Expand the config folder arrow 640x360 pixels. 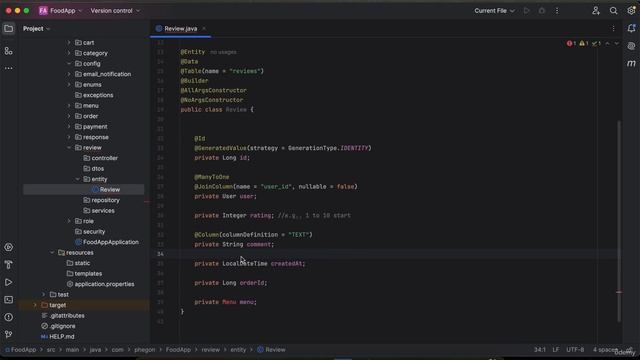click(69, 64)
